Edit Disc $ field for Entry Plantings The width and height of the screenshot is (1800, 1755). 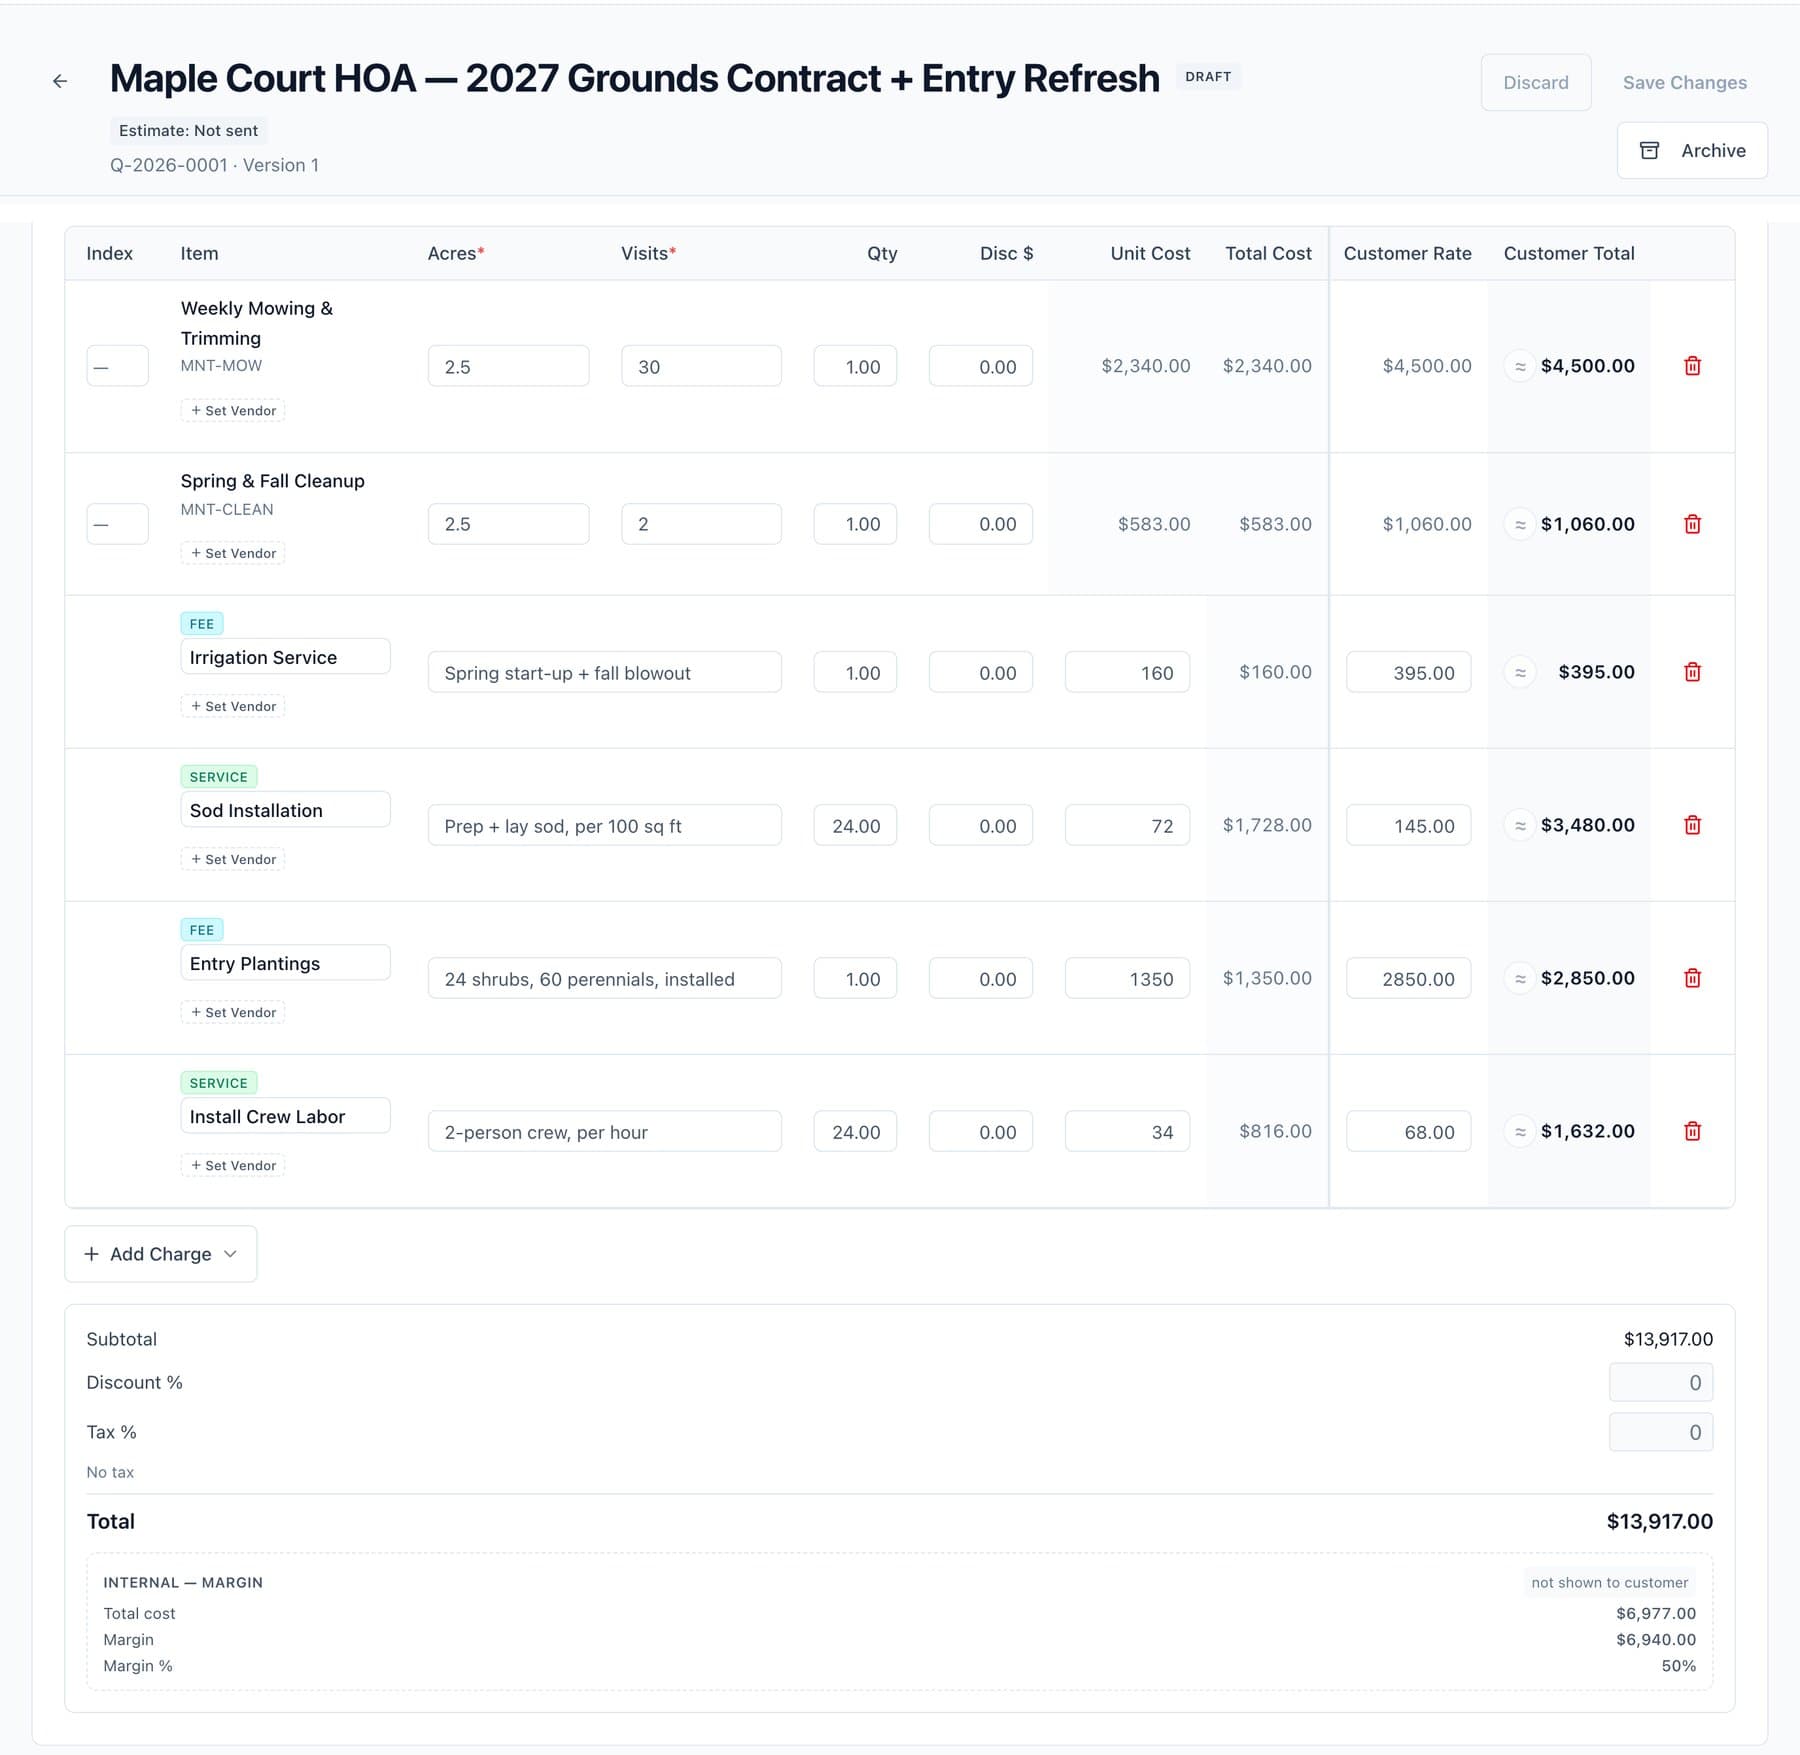(x=980, y=978)
